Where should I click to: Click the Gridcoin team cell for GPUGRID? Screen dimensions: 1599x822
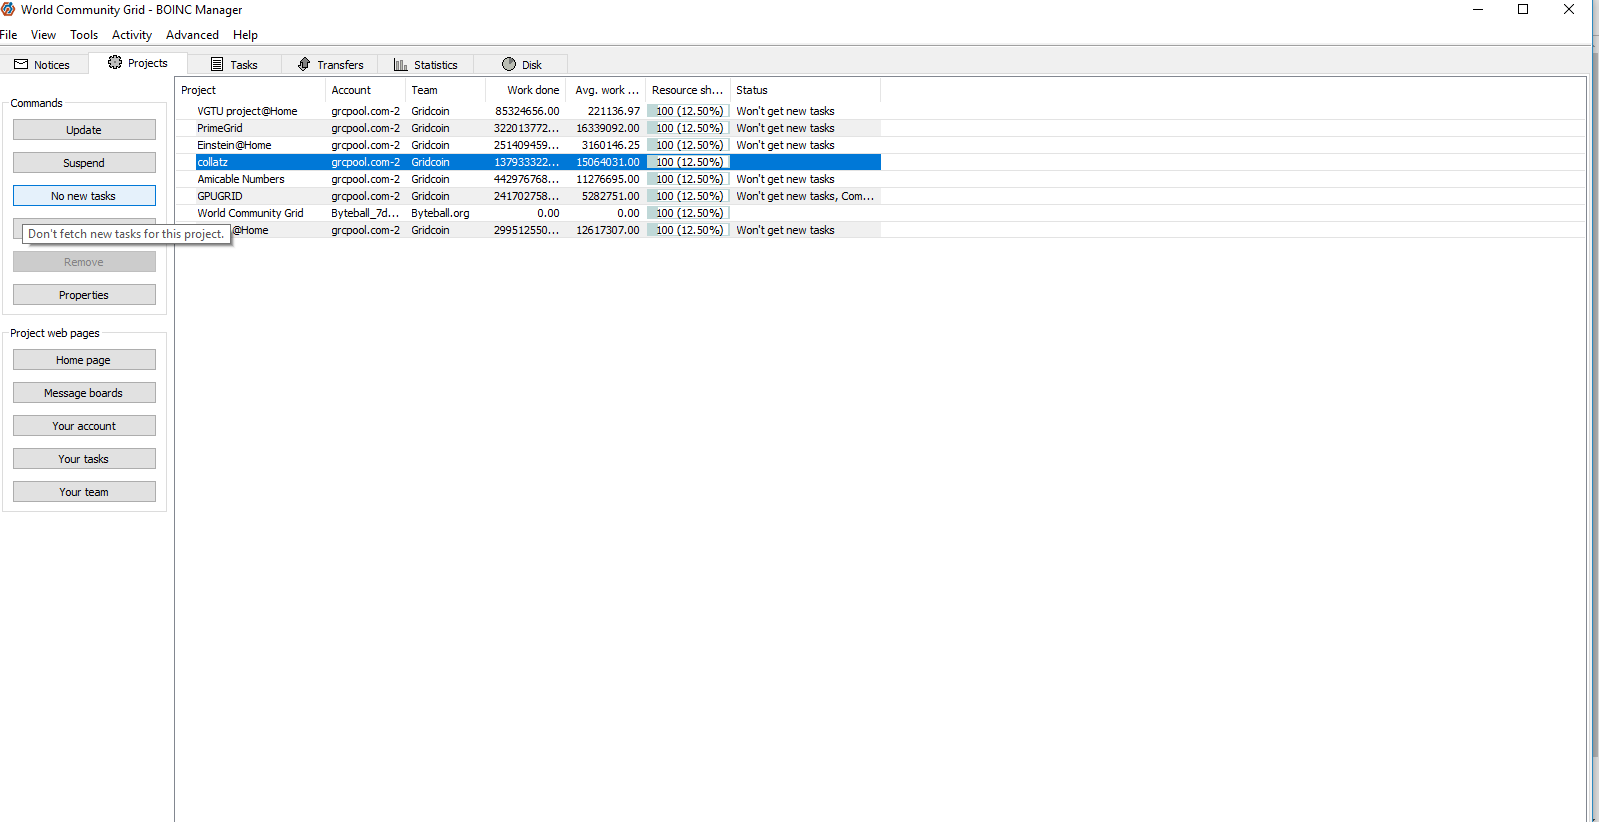click(x=430, y=196)
